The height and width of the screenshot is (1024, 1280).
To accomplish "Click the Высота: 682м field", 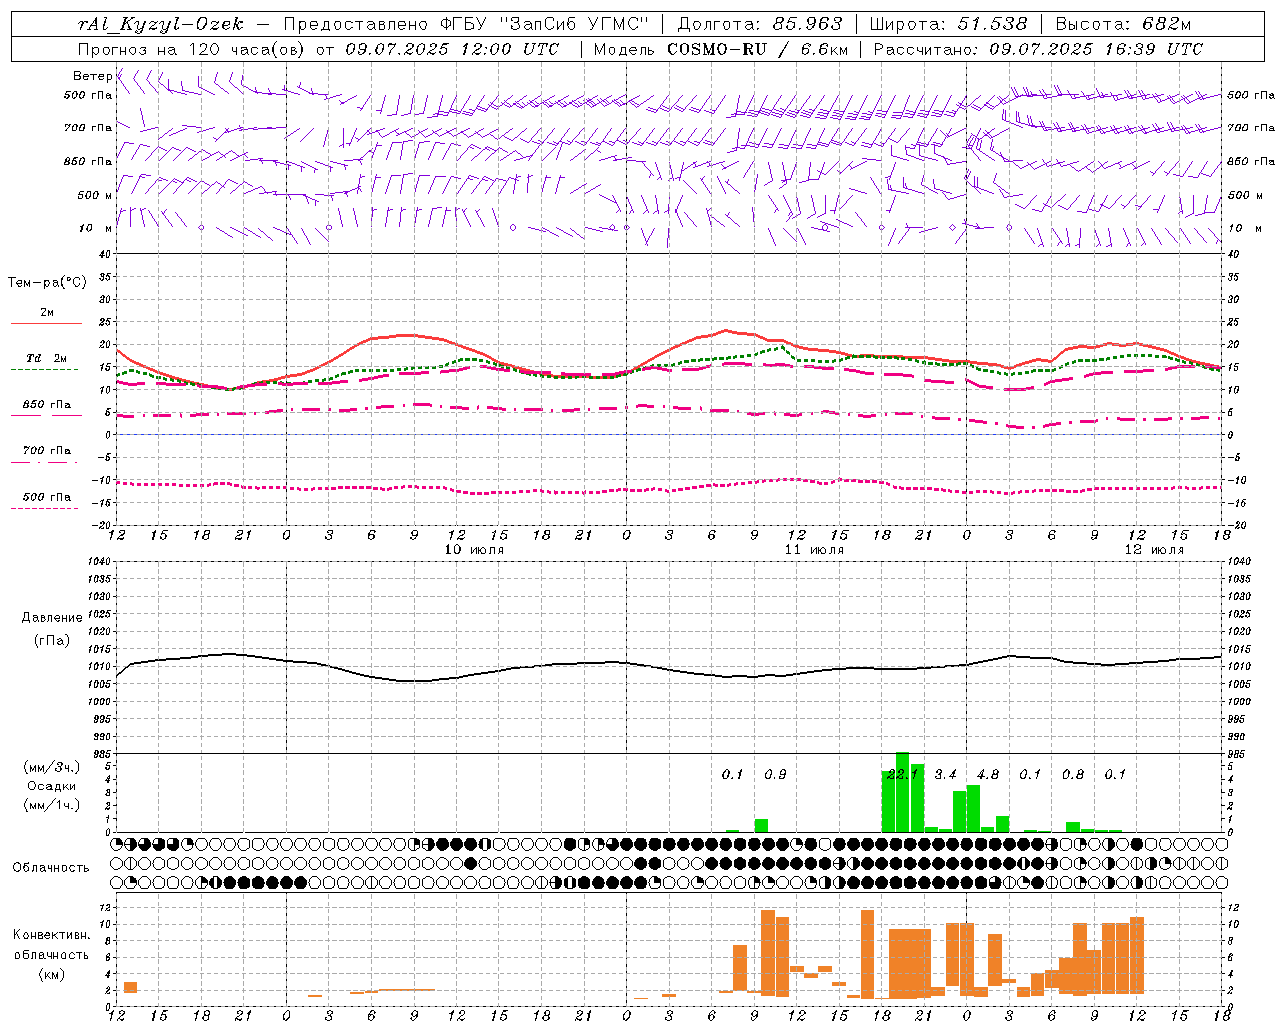I will (1123, 24).
